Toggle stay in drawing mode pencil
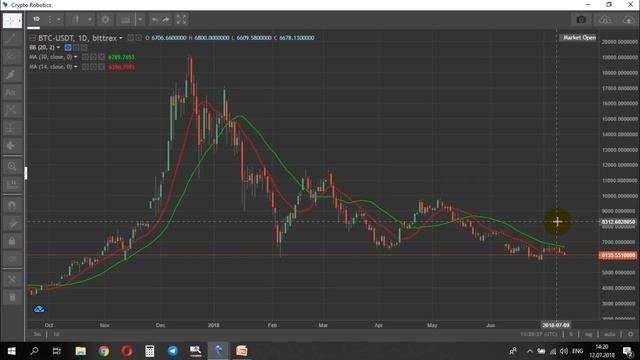The height and width of the screenshot is (360, 640). [x=11, y=223]
